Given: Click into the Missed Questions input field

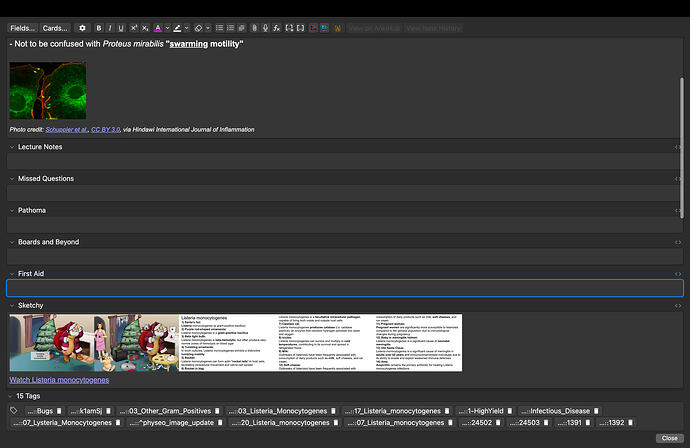Looking at the screenshot, I should (345, 193).
